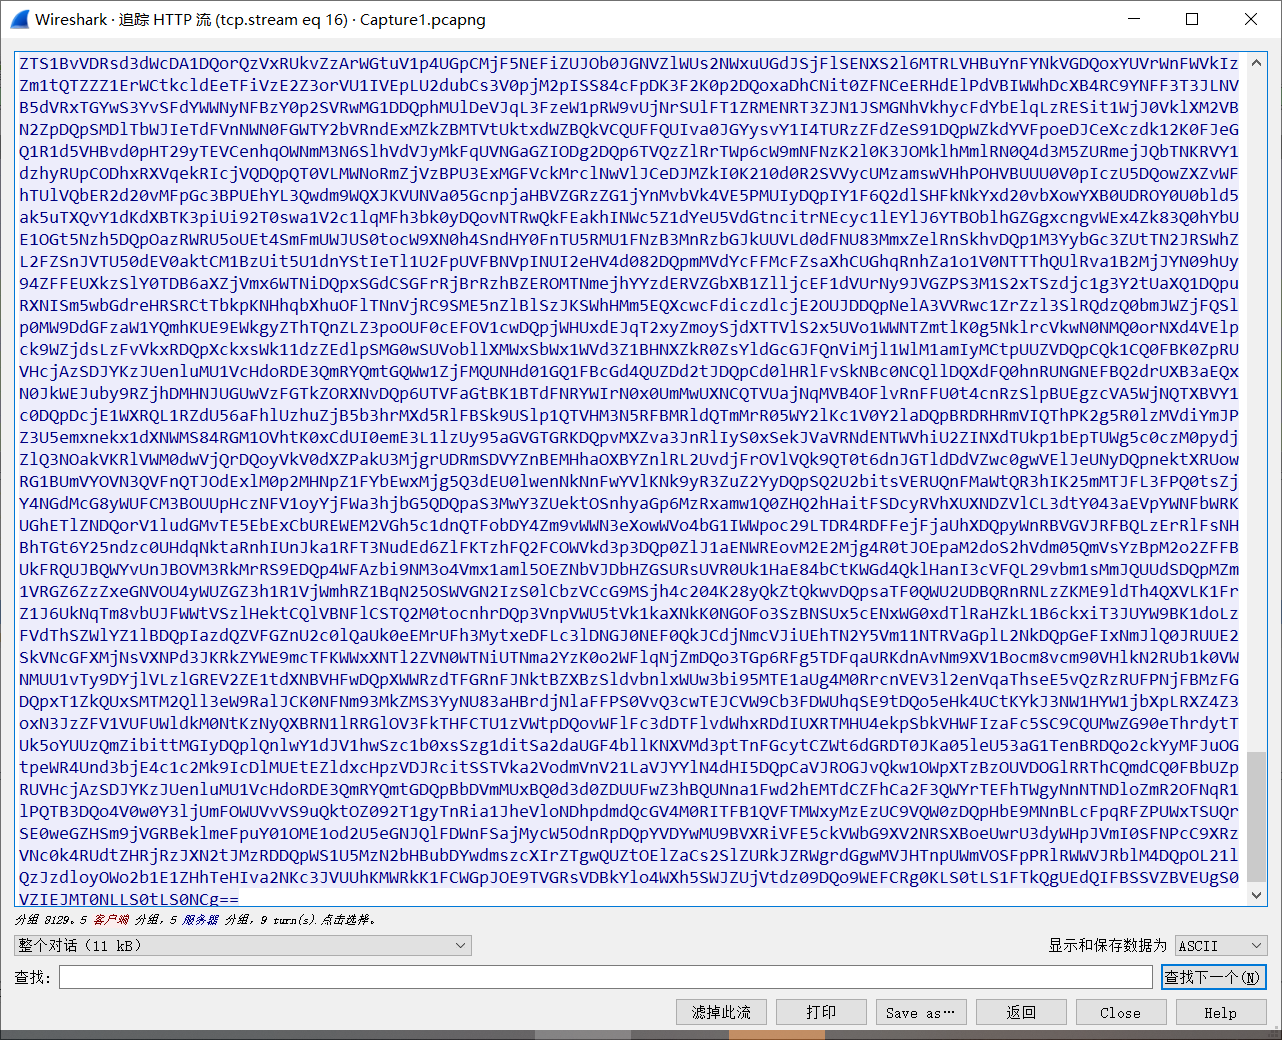
Task: Maximize the follow stream window
Action: 1192,19
